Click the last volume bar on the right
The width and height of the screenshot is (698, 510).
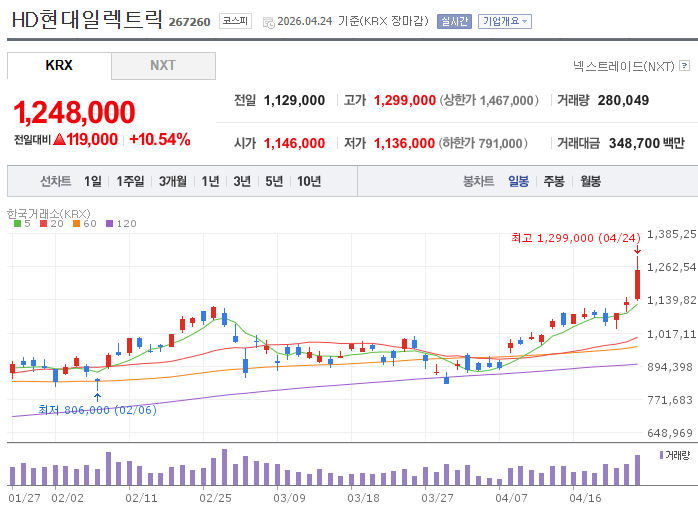coord(637,470)
